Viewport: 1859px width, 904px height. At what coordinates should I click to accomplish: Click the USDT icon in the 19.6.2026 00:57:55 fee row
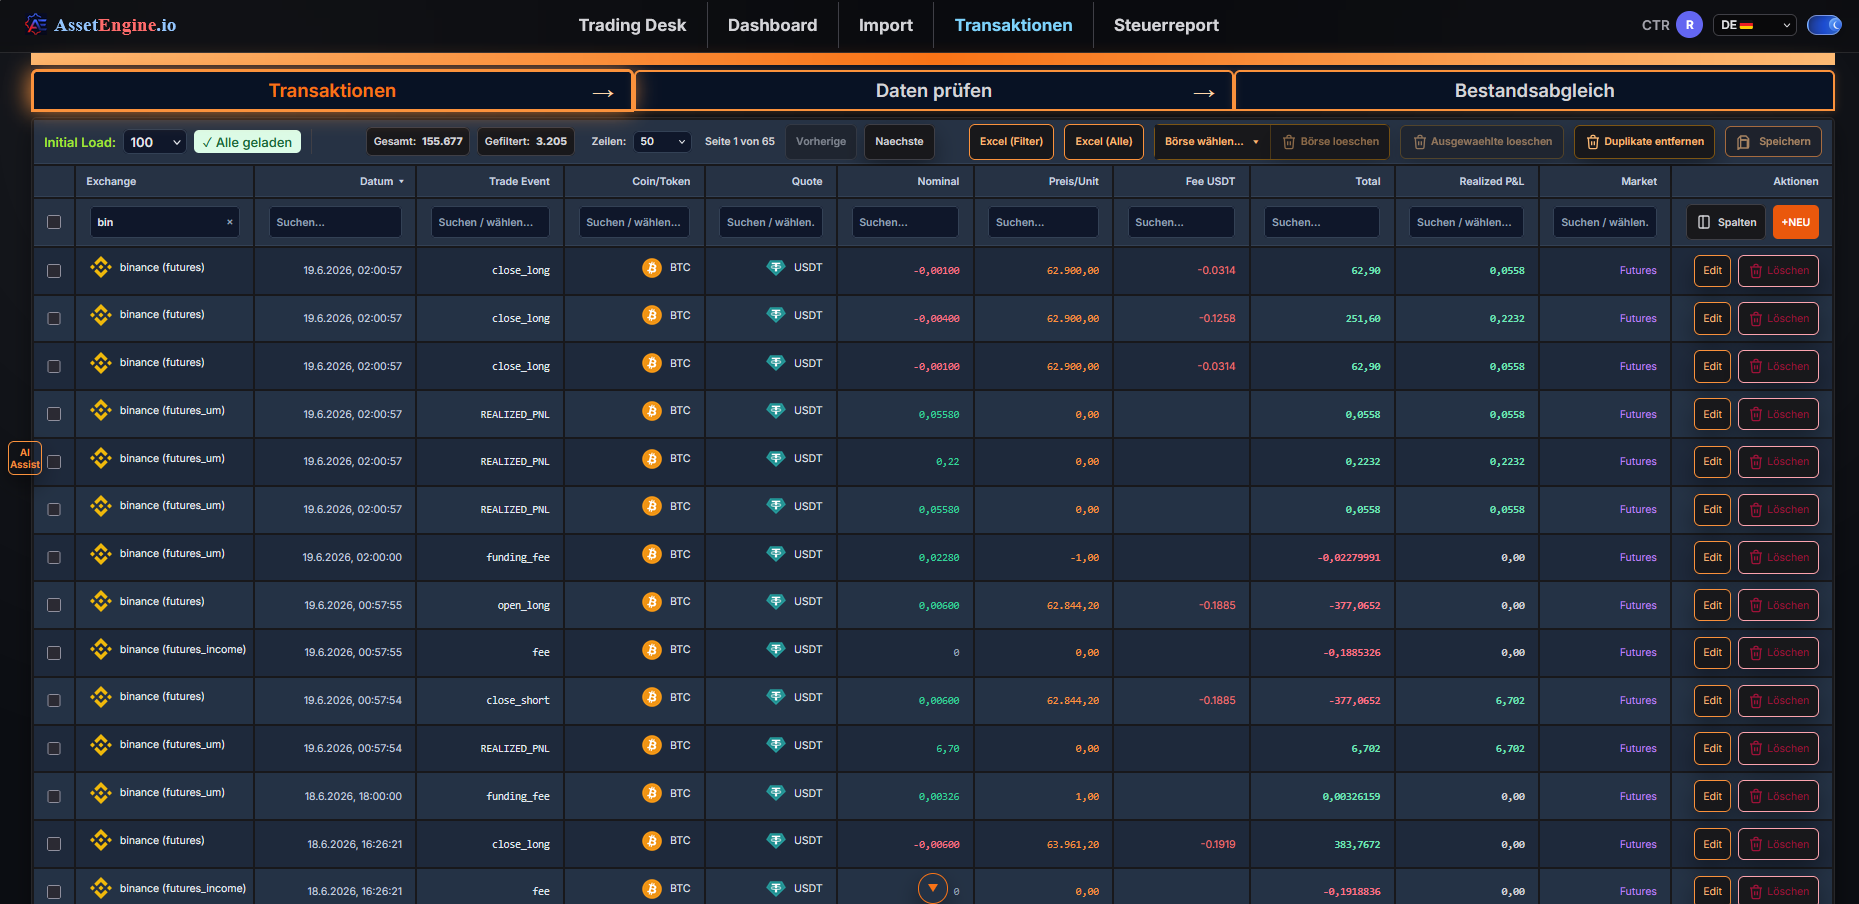[x=776, y=649]
